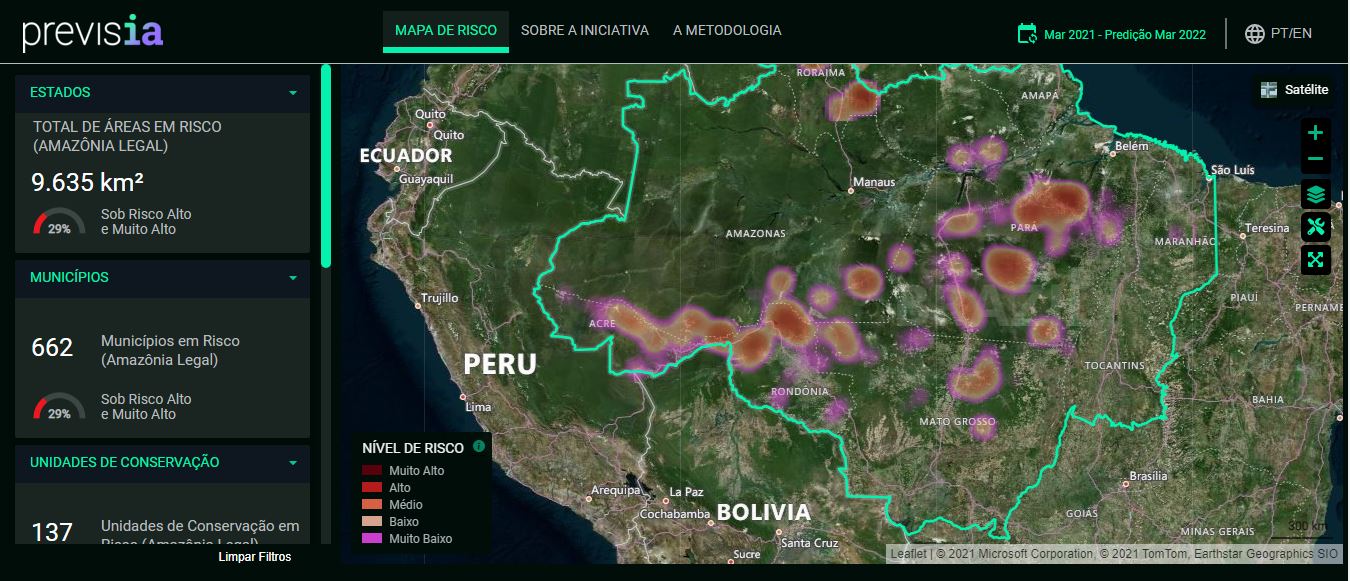This screenshot has width=1350, height=581.
Task: Expand map to fullscreen view
Action: tap(1315, 260)
